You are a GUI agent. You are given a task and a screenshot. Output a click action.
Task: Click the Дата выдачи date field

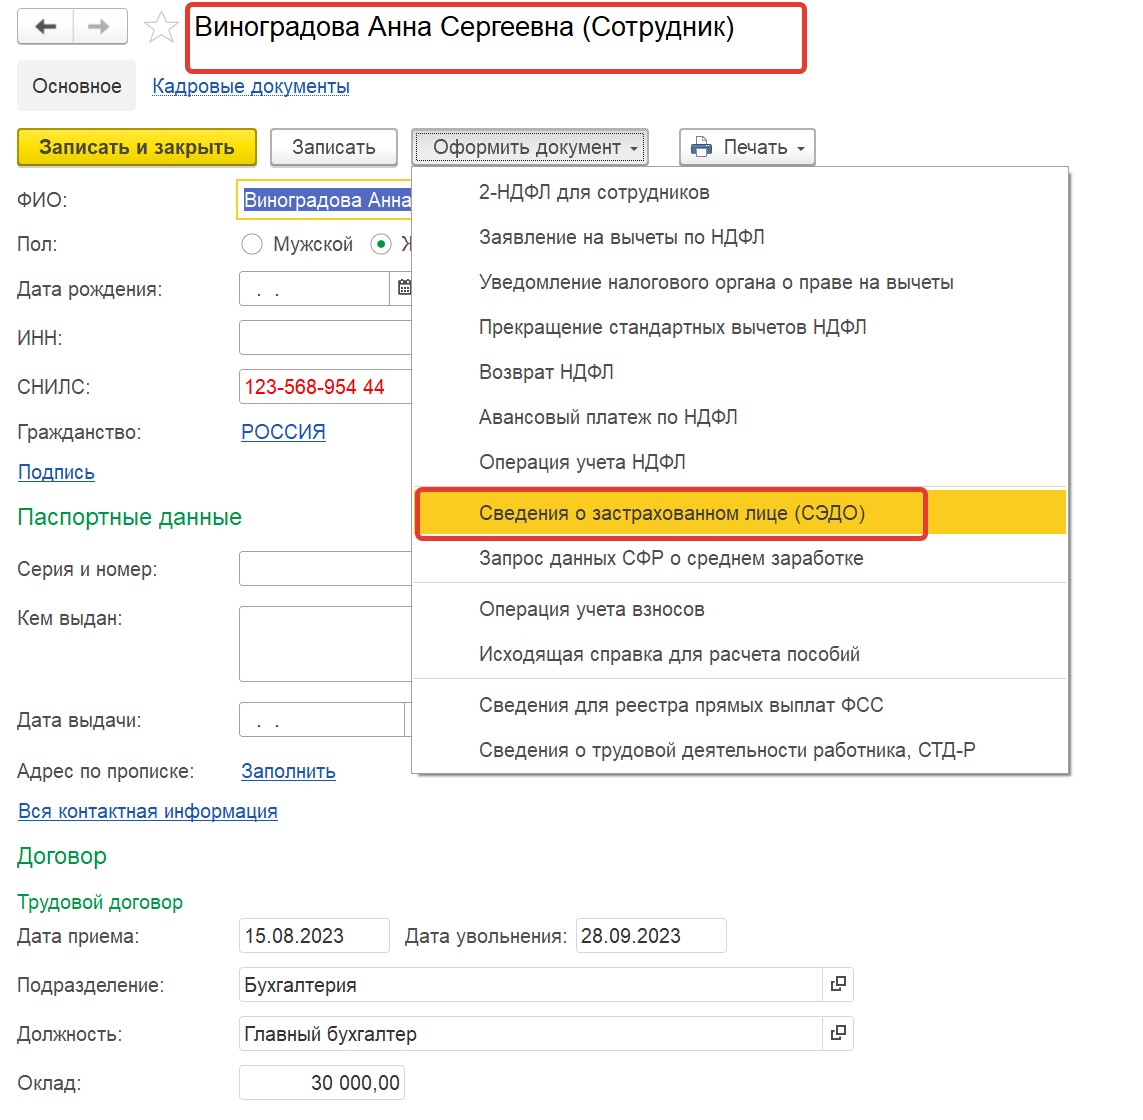tap(321, 720)
